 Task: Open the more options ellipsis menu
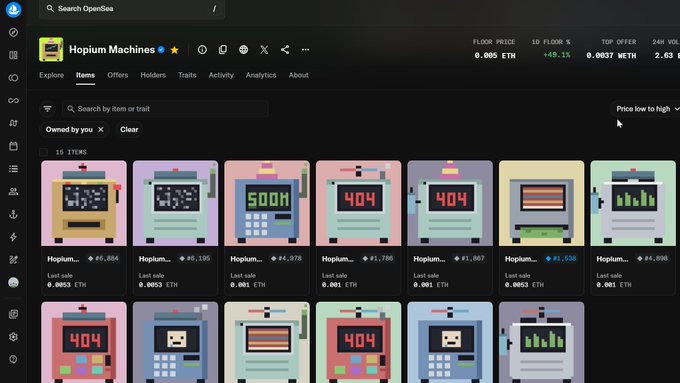(x=306, y=49)
